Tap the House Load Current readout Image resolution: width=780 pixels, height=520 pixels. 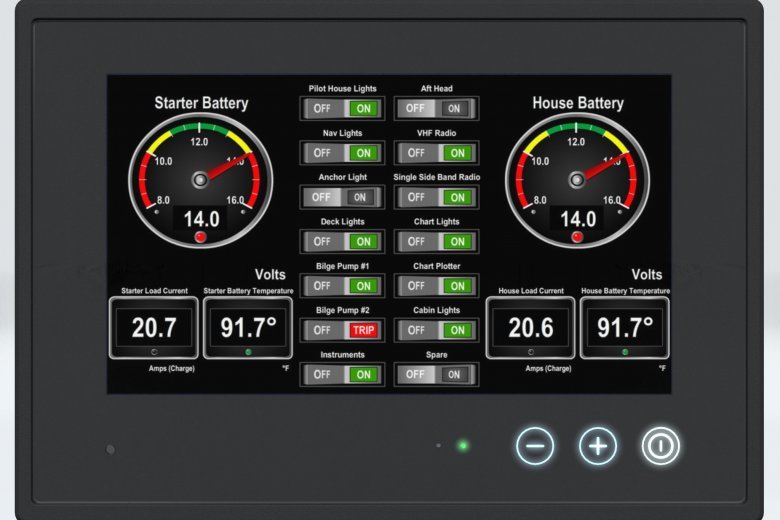530,327
